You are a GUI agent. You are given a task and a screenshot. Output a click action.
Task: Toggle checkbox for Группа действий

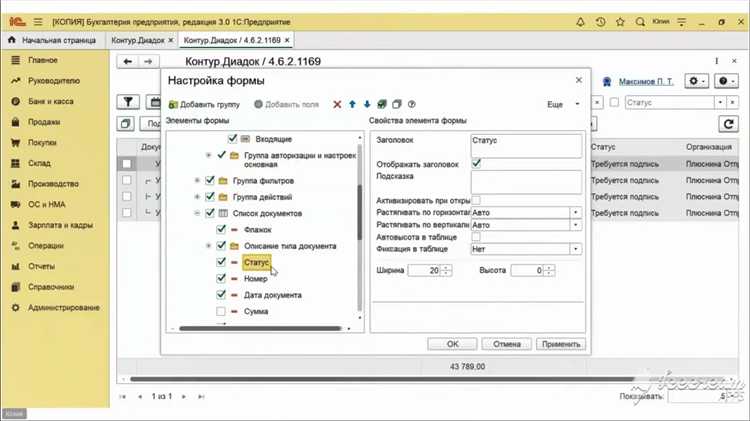210,197
